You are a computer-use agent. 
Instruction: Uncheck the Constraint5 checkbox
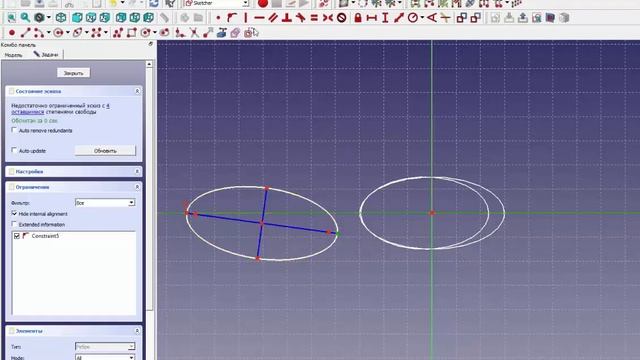(x=17, y=236)
